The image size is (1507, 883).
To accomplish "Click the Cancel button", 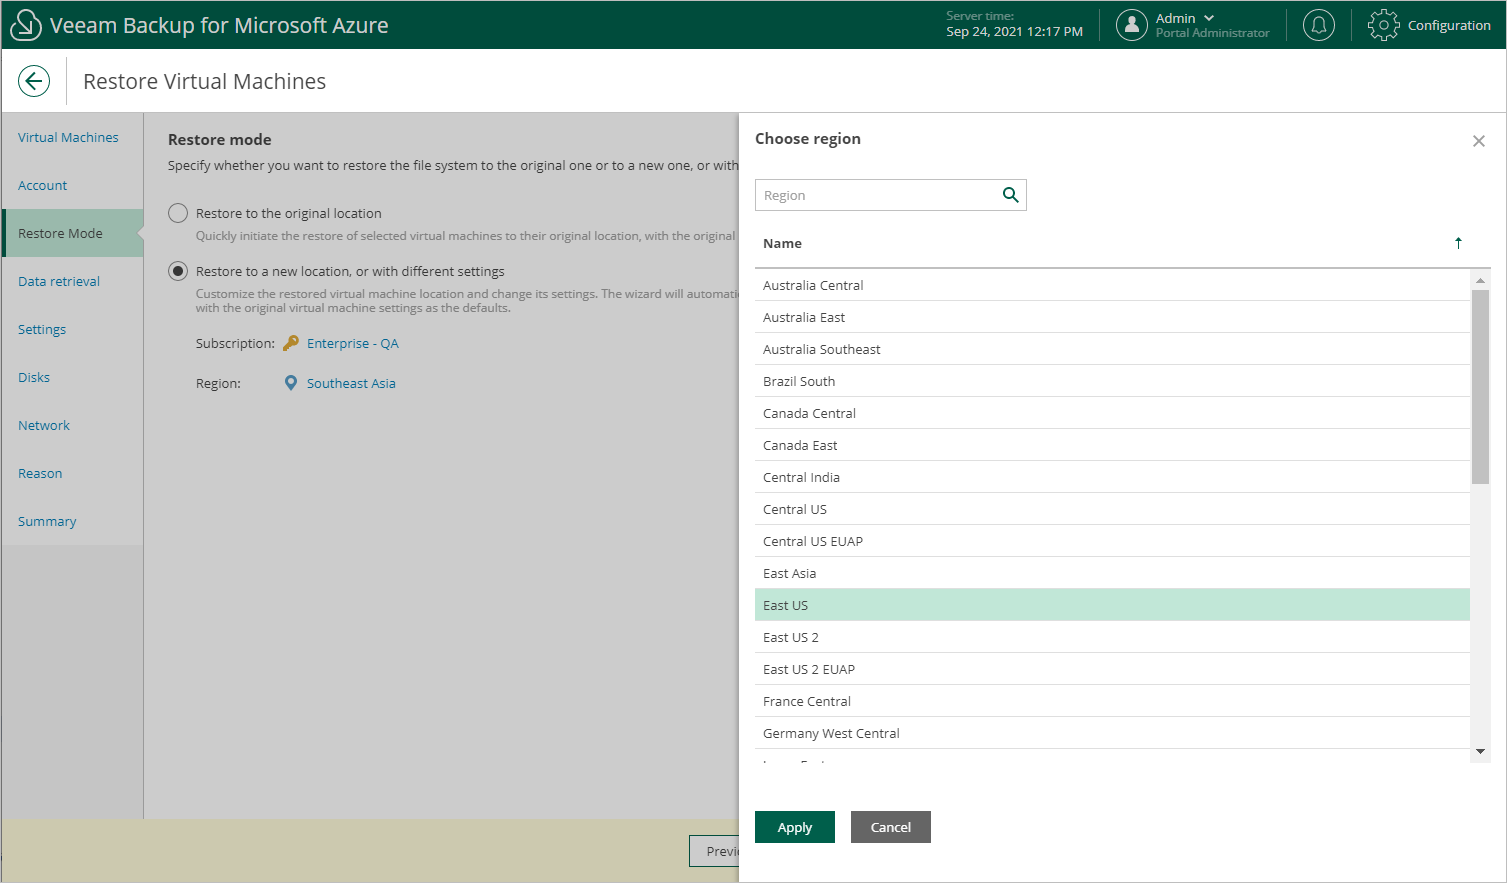I will [x=891, y=827].
